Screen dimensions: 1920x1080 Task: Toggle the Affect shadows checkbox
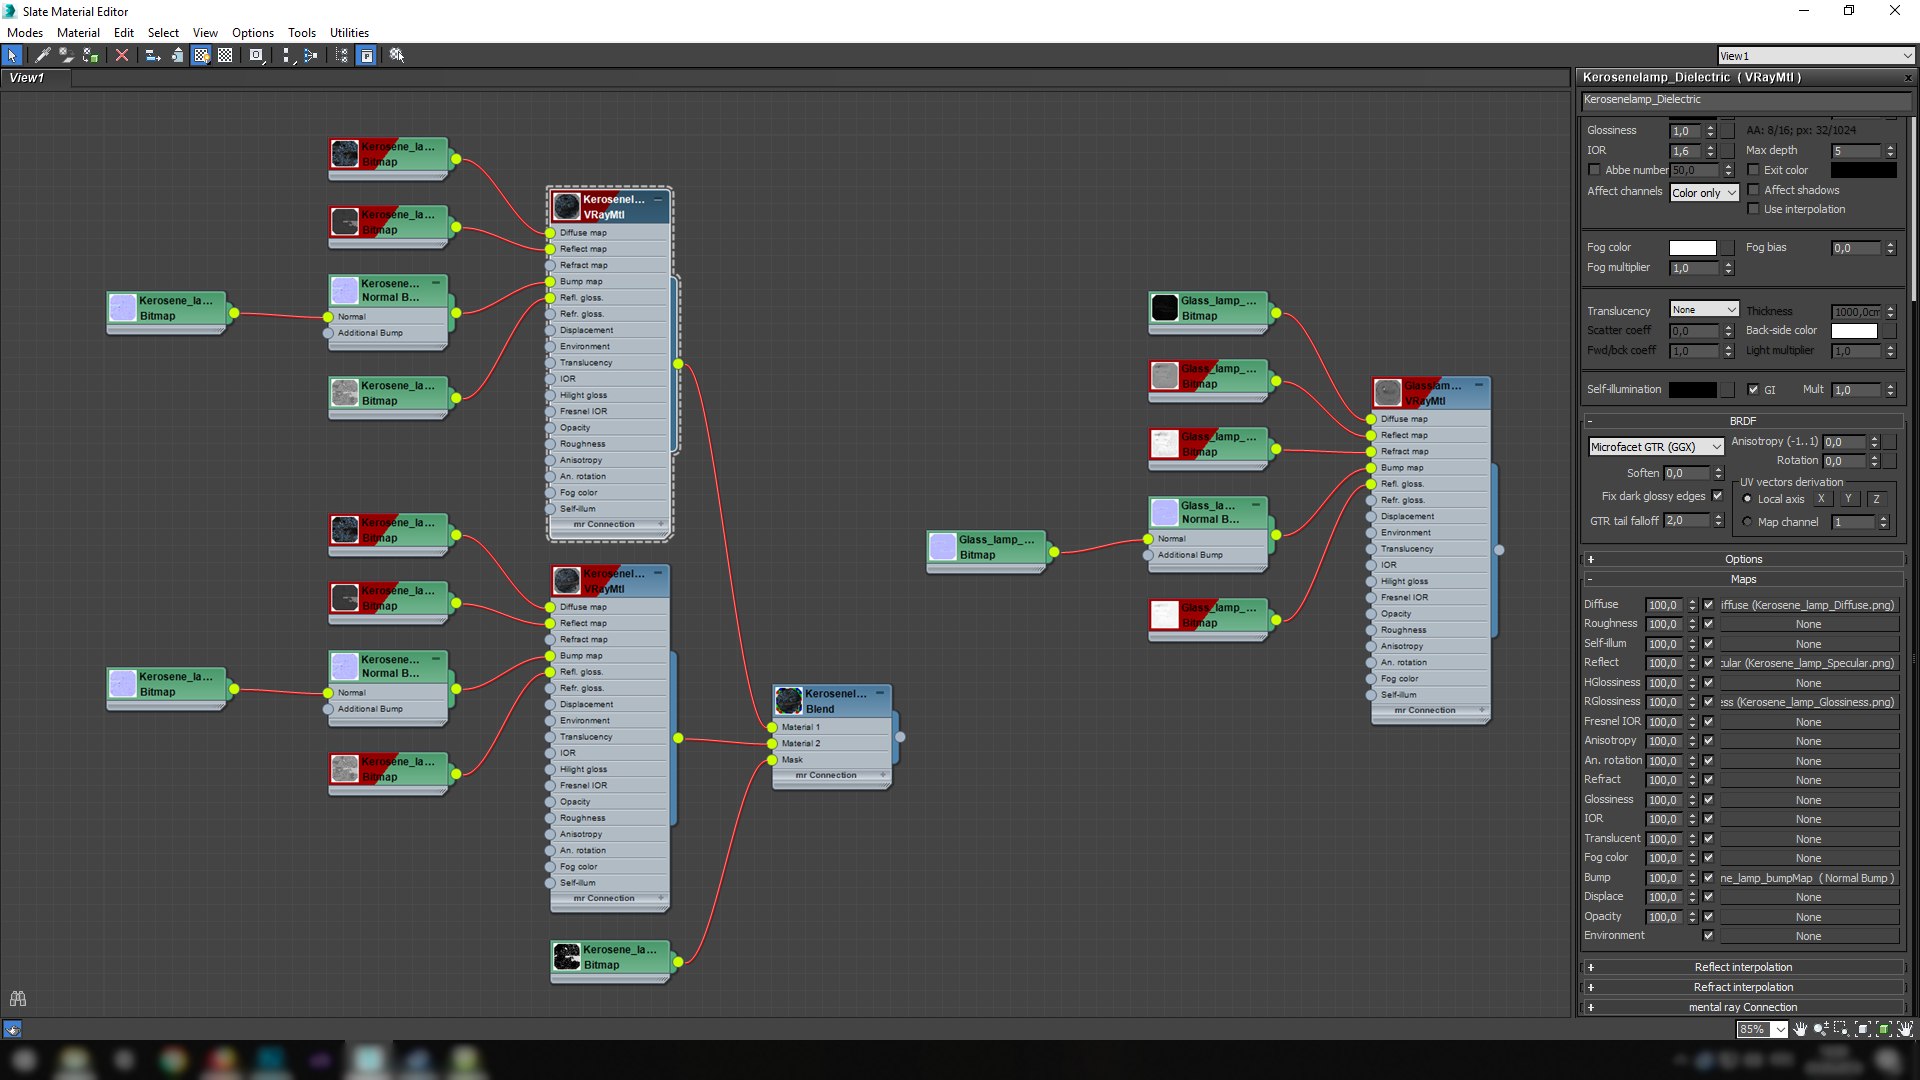1753,190
